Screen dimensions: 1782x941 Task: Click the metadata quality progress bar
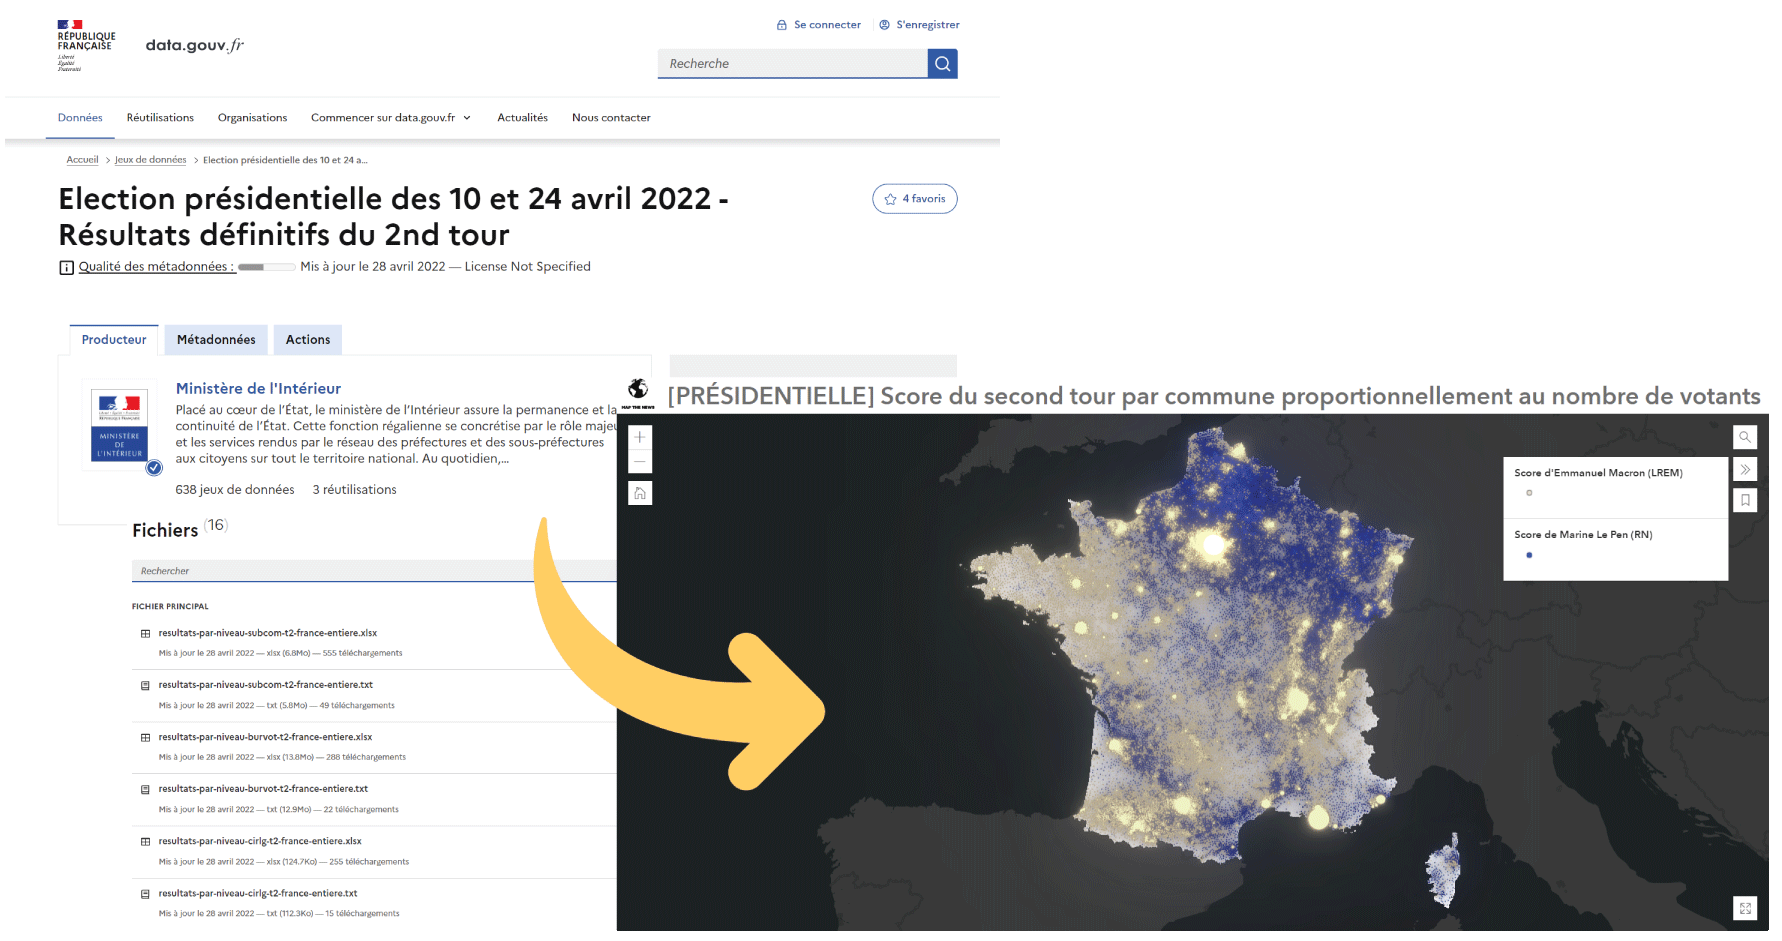(268, 269)
